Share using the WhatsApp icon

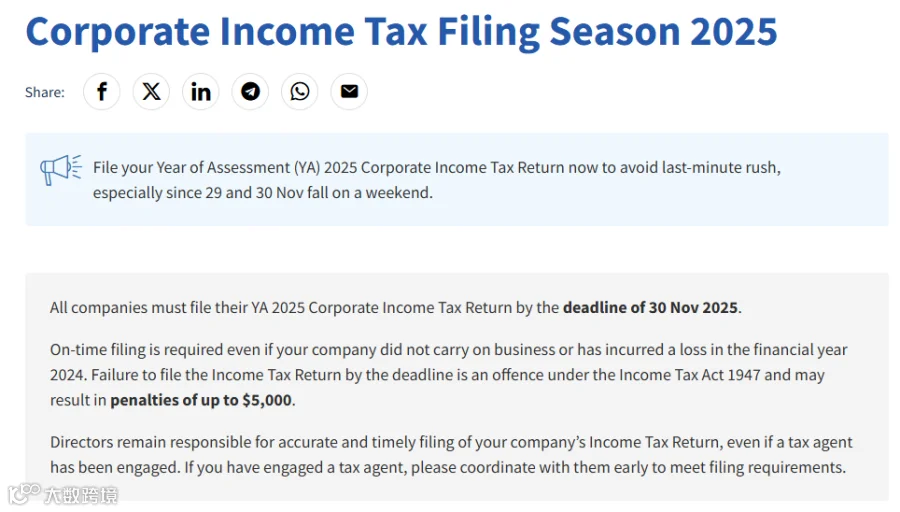coord(300,91)
